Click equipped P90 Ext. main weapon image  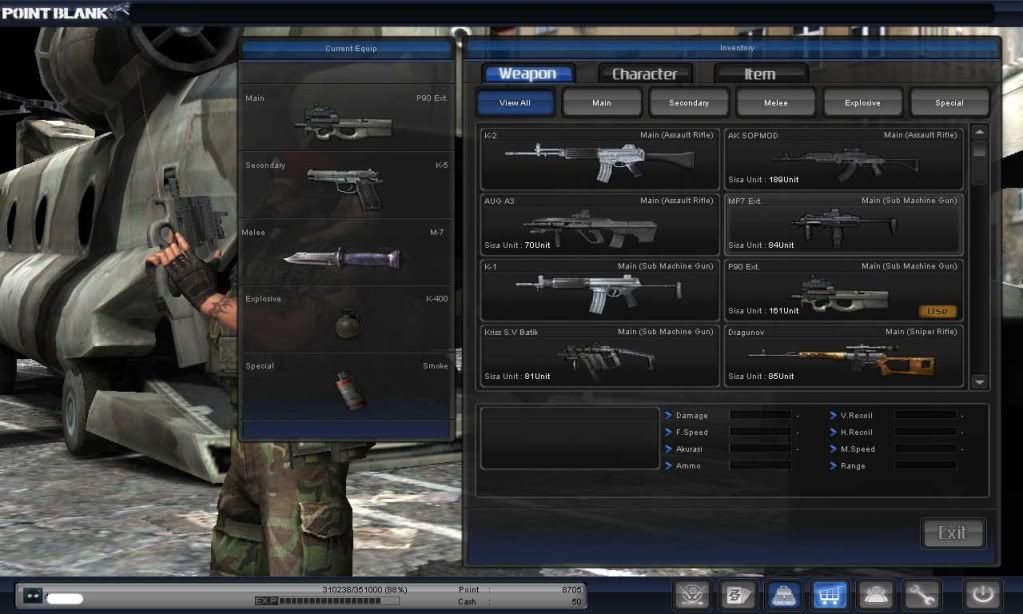point(343,123)
